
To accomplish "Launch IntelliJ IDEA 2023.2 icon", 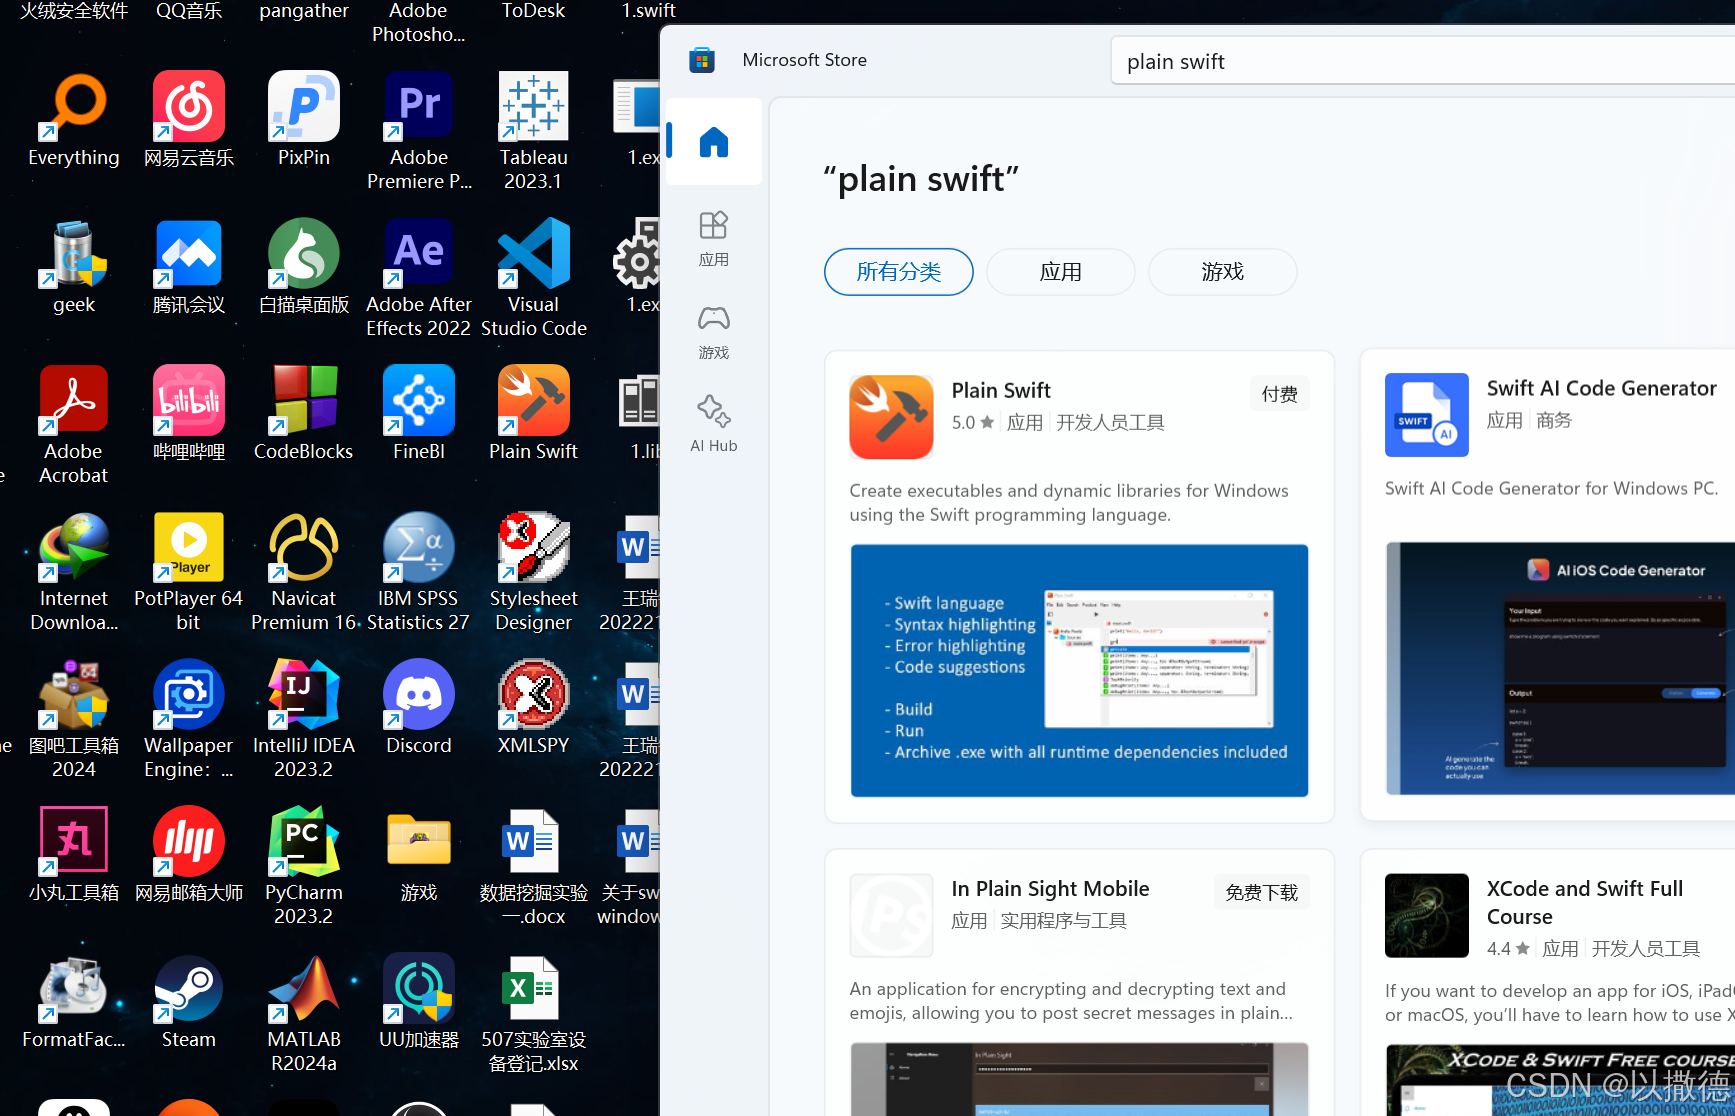I will click(304, 719).
